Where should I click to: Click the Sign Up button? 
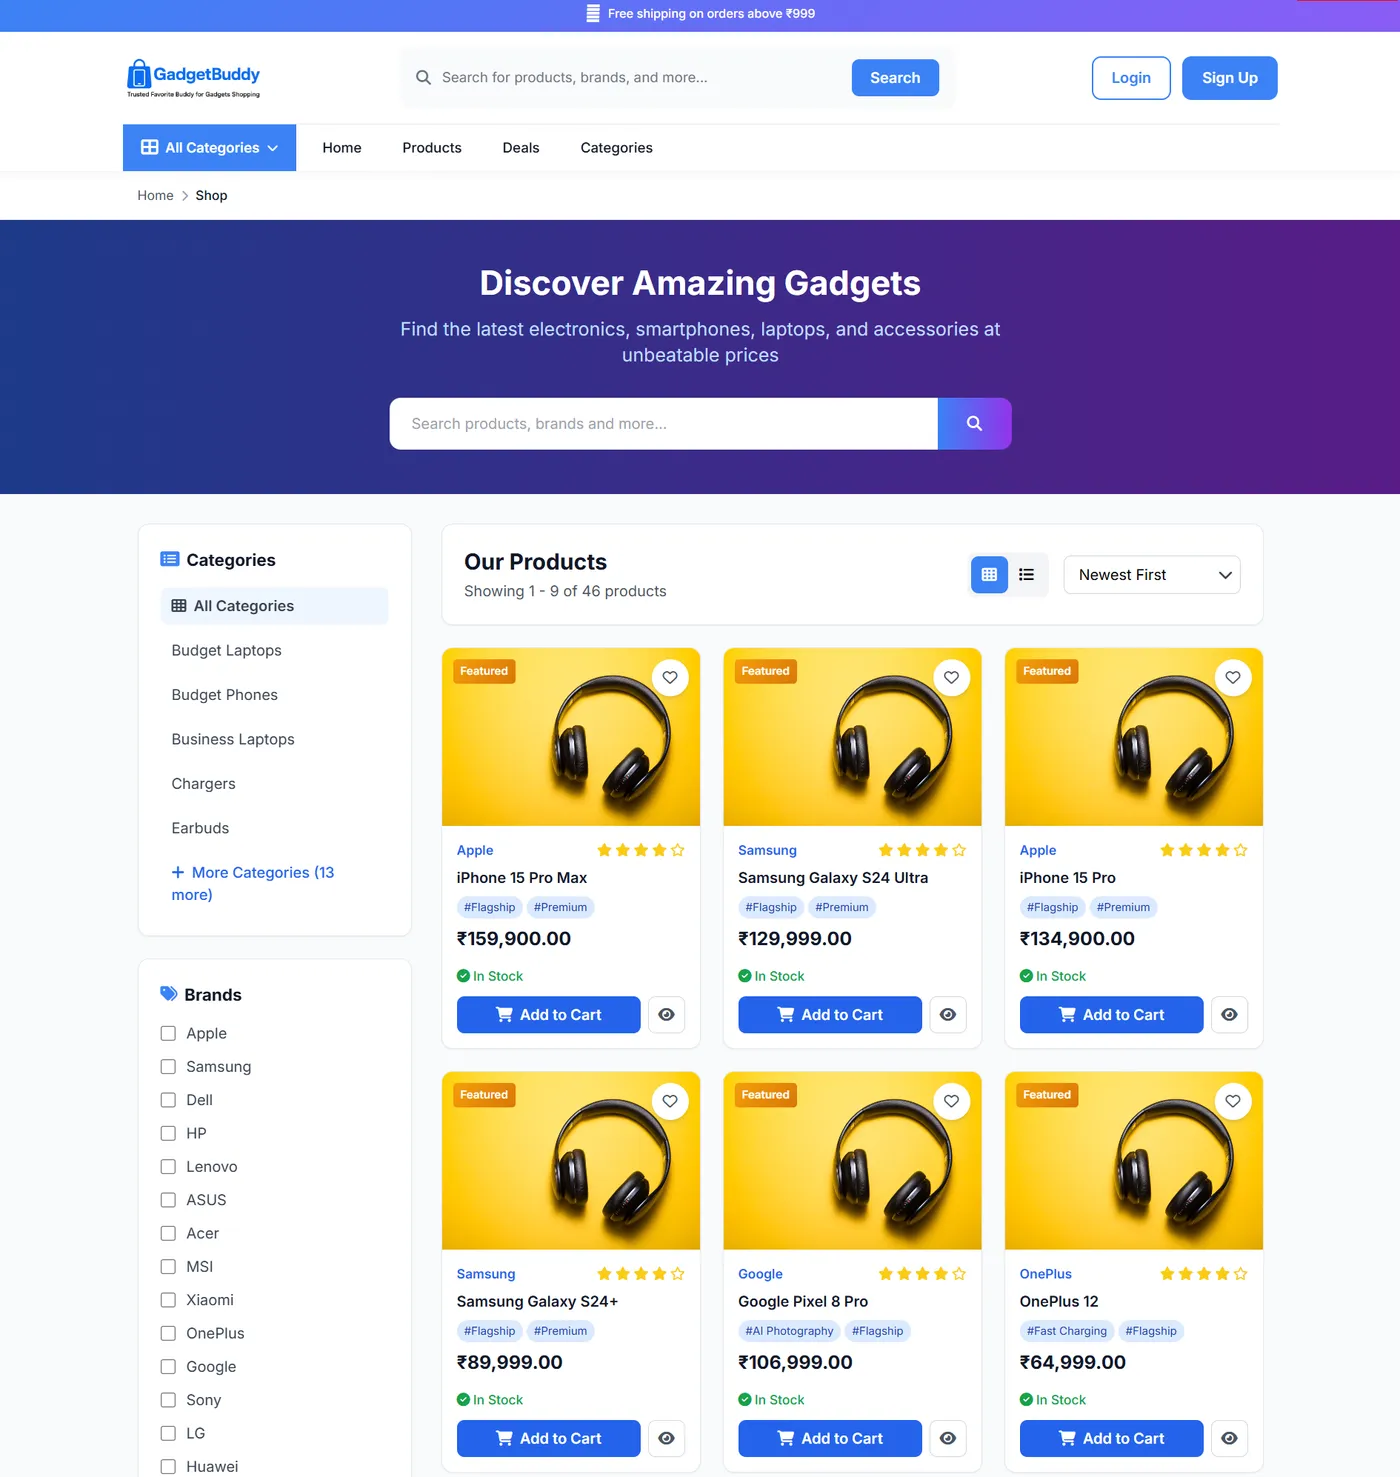click(x=1229, y=78)
